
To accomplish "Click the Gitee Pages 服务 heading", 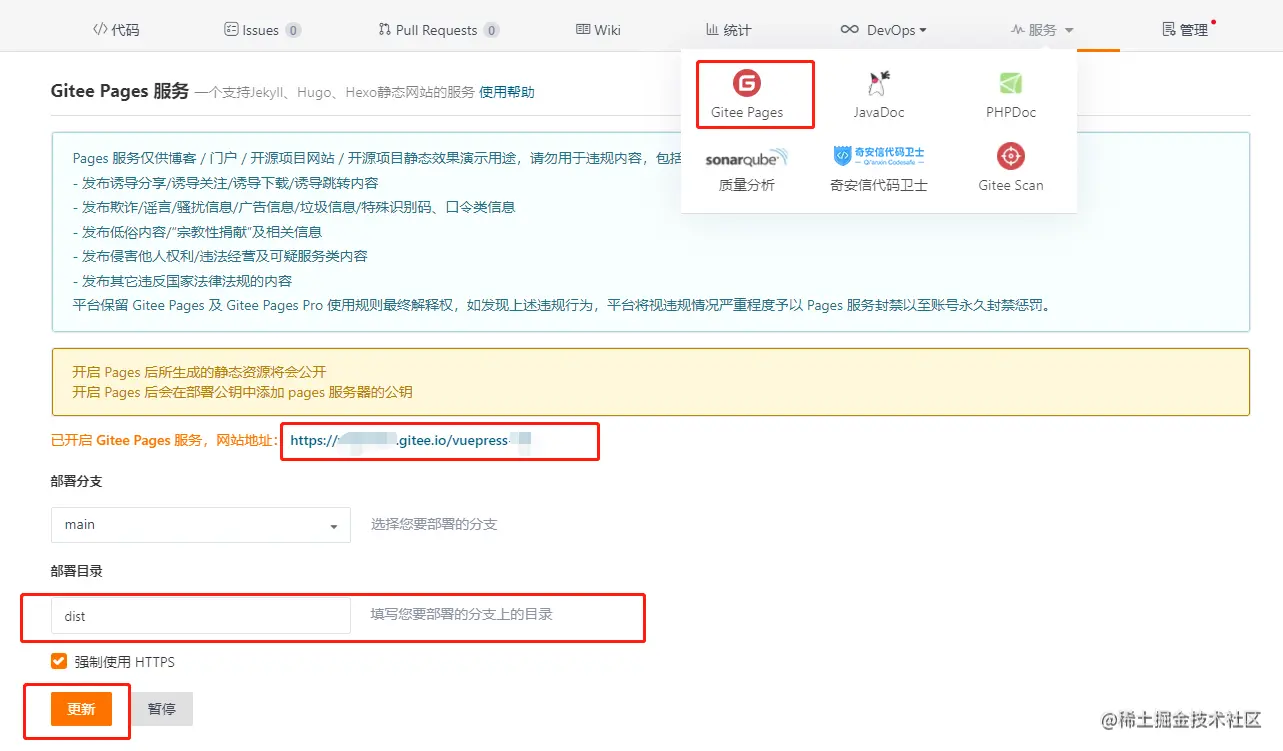I will click(119, 91).
